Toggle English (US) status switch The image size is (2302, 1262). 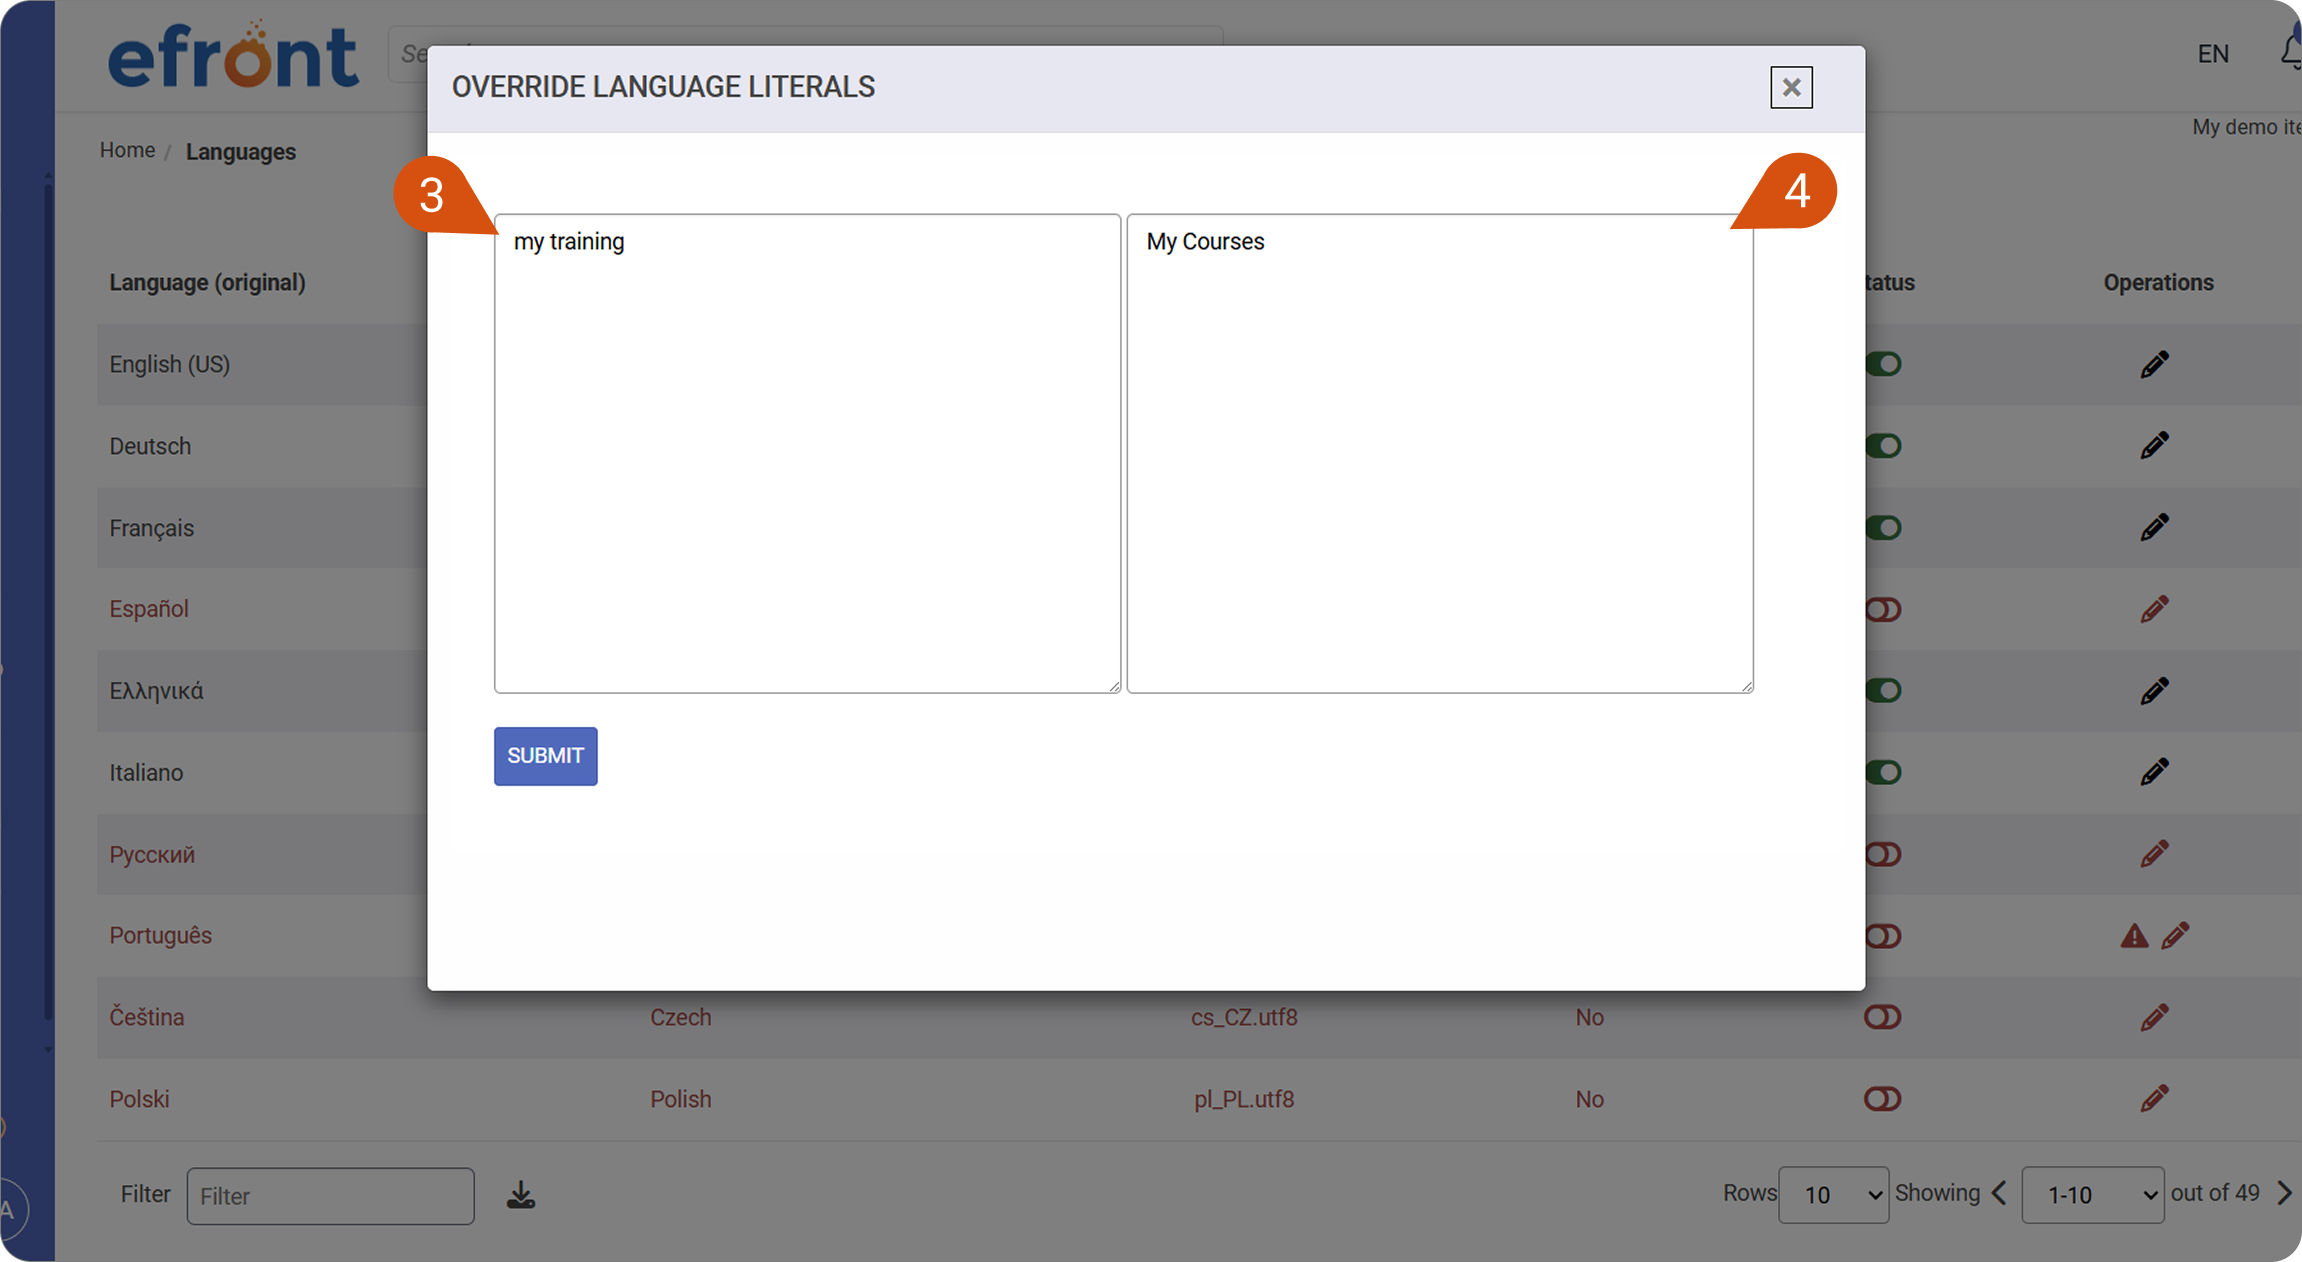pyautogui.click(x=1883, y=364)
